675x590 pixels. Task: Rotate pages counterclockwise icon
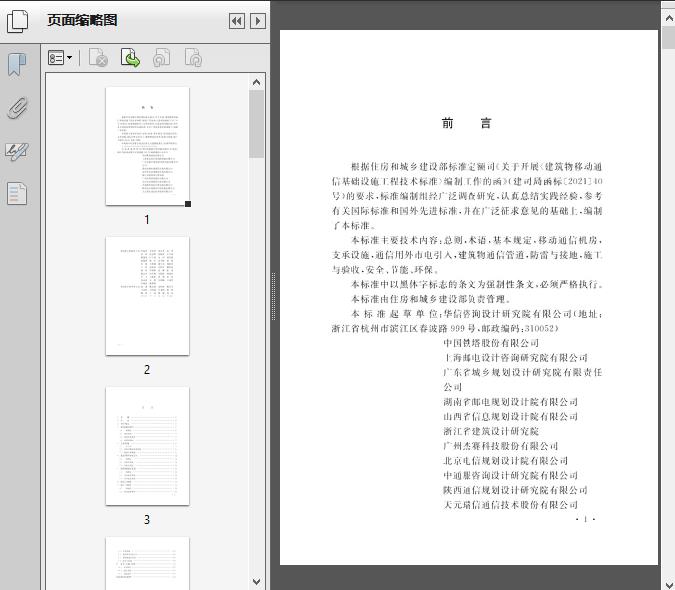(161, 58)
